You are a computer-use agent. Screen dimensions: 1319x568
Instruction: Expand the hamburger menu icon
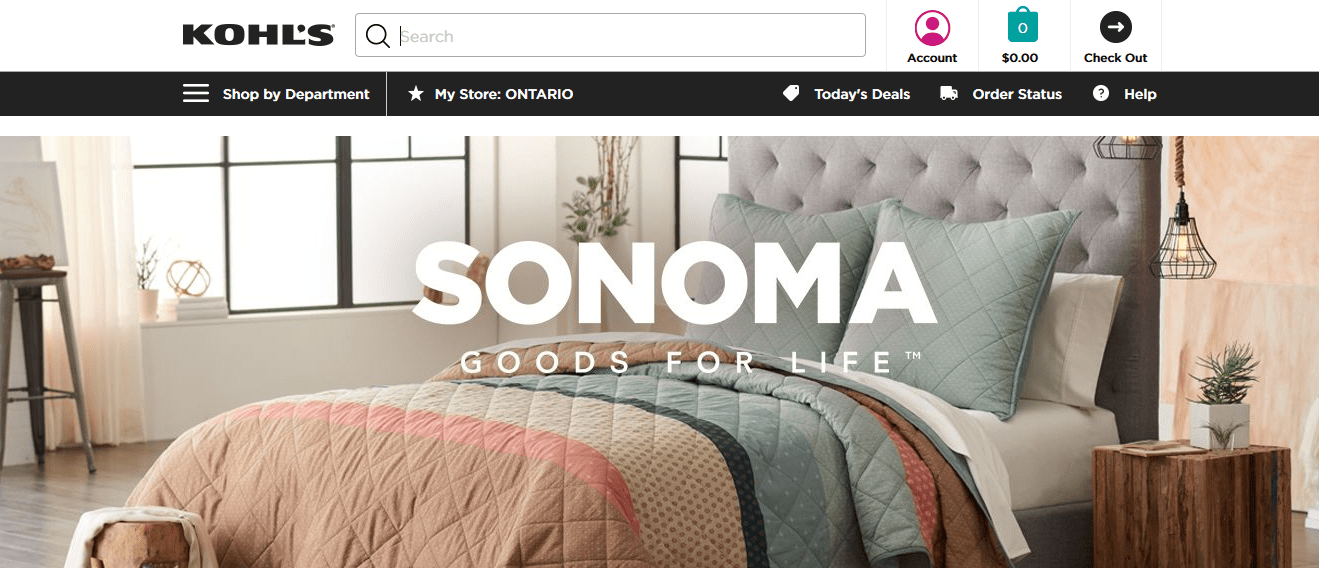pyautogui.click(x=196, y=94)
